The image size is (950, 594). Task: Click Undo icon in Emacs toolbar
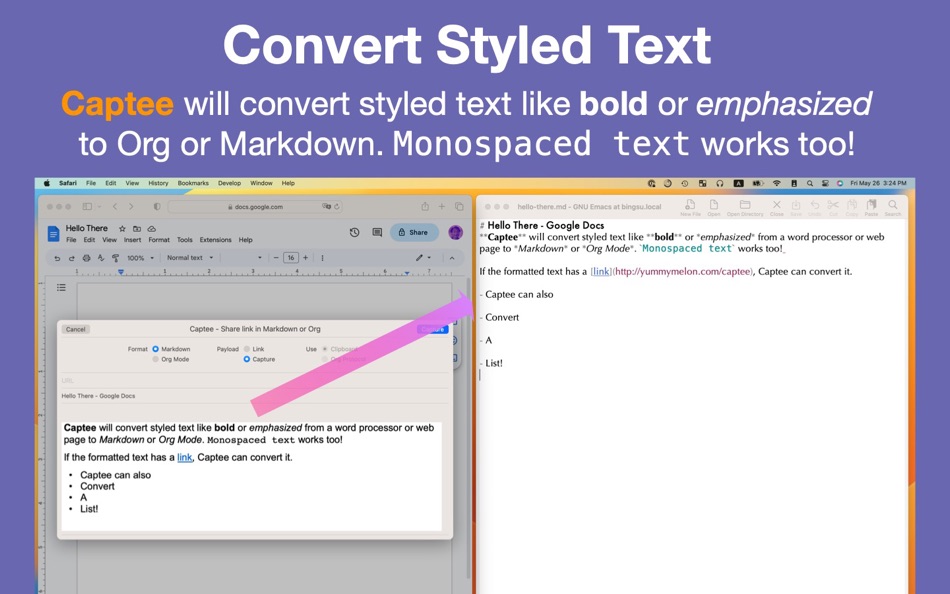[x=815, y=205]
